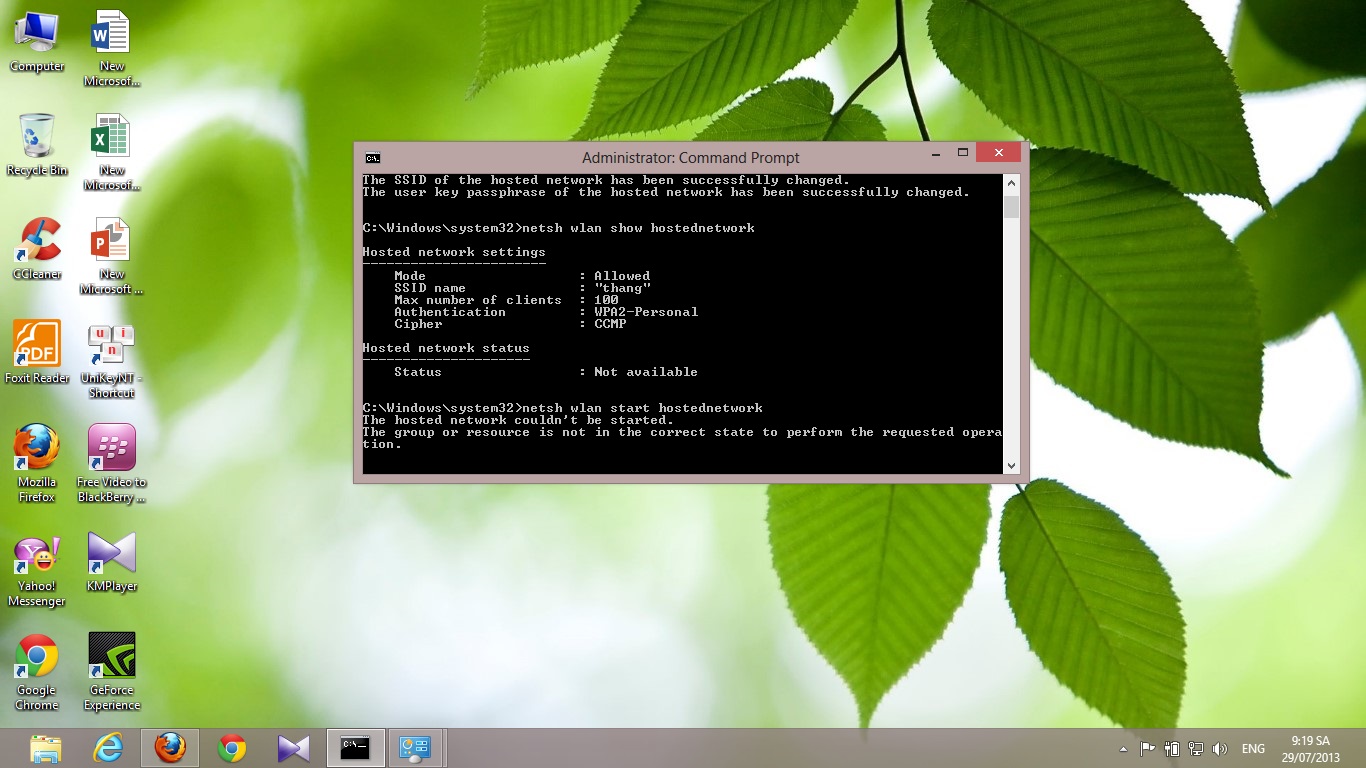Select the Google Chrome desktop shortcut

37,671
